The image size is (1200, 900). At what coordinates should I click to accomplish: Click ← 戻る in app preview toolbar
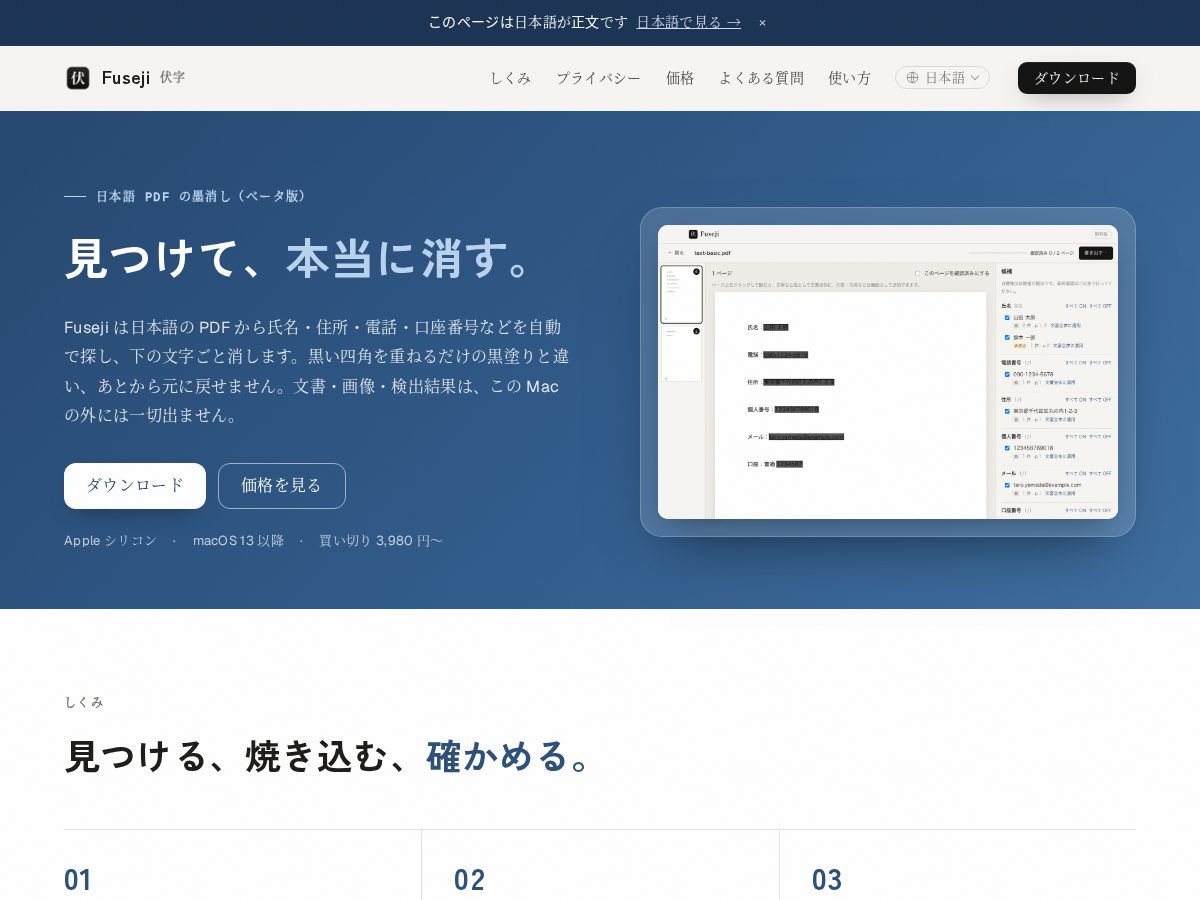pos(676,253)
